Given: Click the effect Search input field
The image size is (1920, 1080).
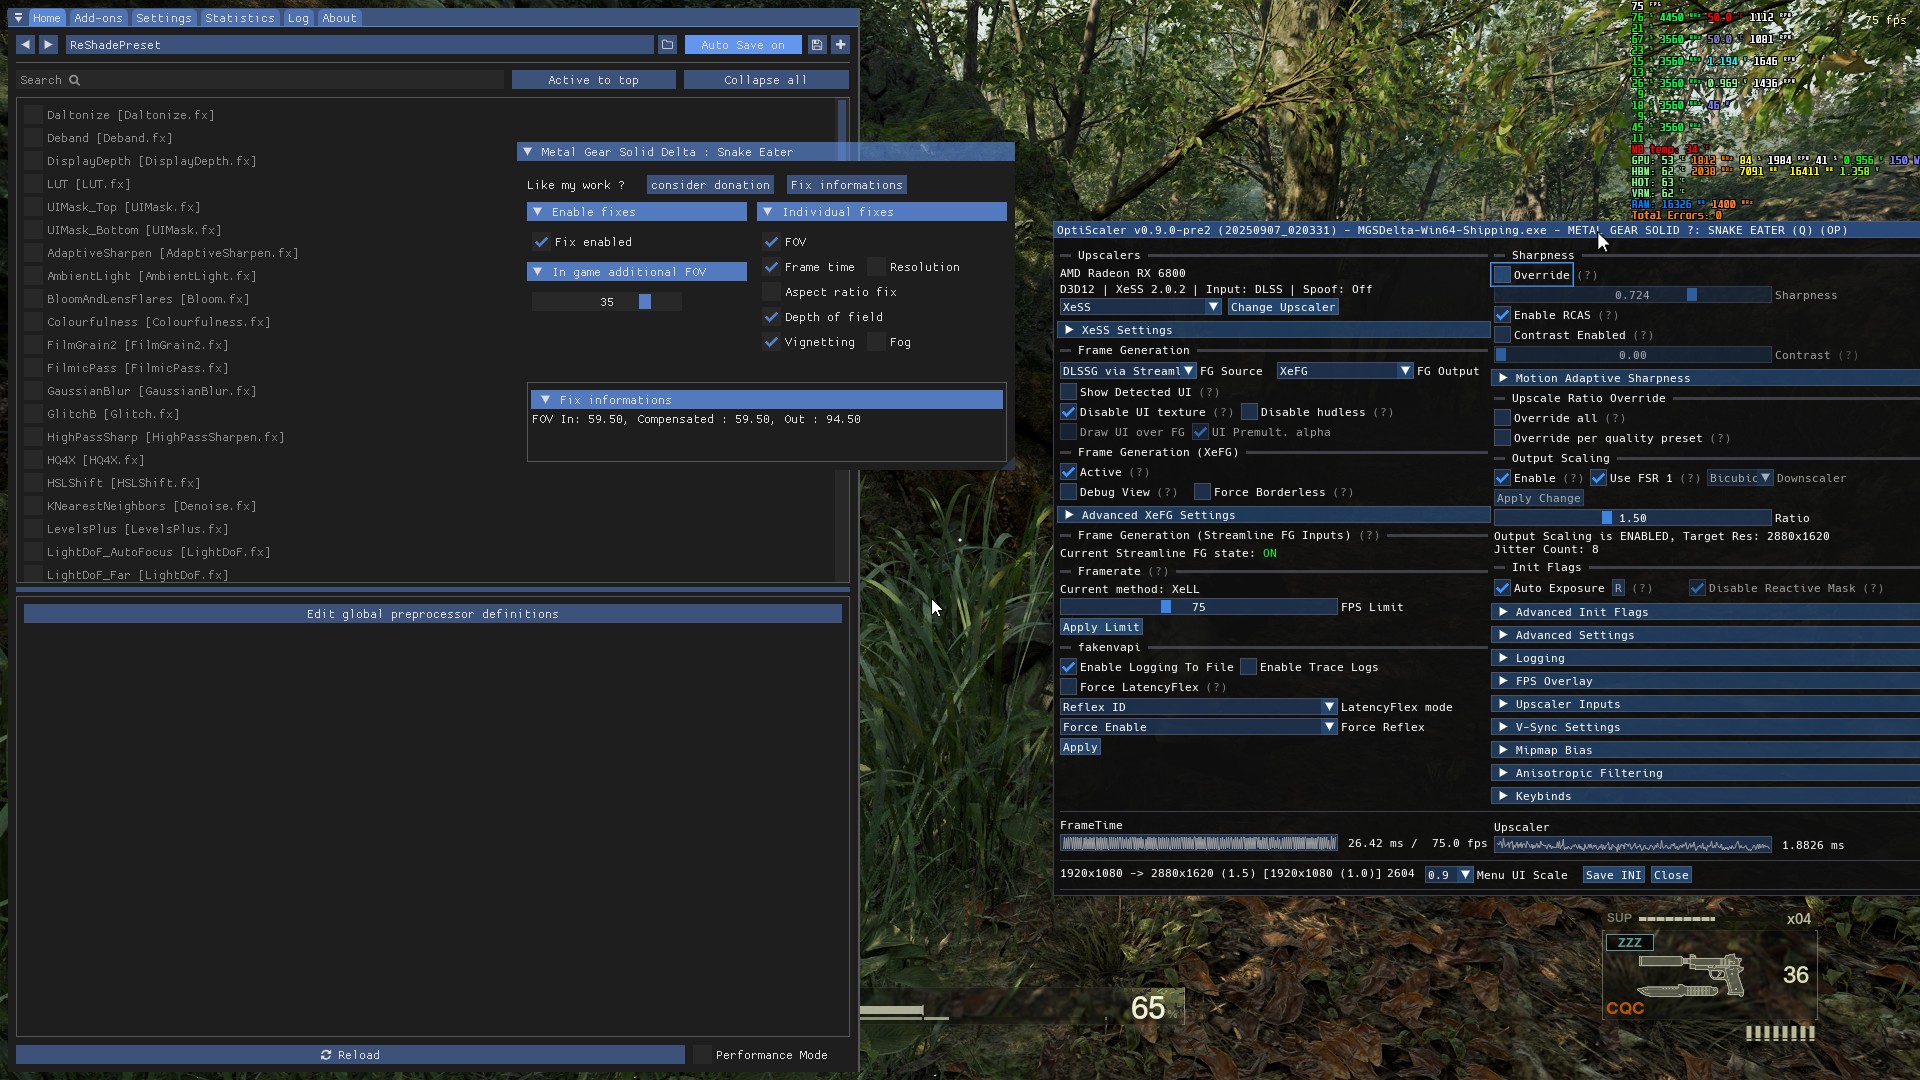Looking at the screenshot, I should click(x=260, y=80).
